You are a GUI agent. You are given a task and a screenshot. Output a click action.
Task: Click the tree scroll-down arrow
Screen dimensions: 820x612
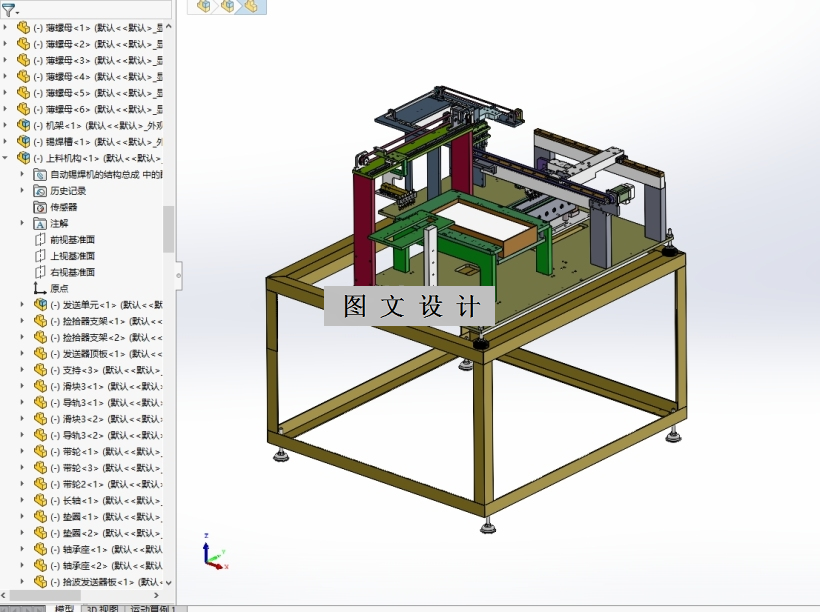168,582
